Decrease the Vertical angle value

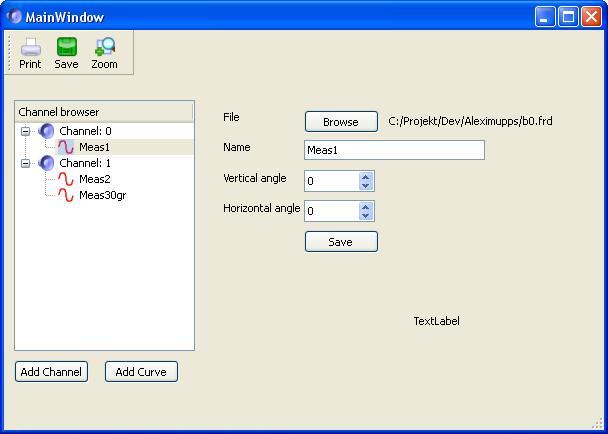[366, 185]
